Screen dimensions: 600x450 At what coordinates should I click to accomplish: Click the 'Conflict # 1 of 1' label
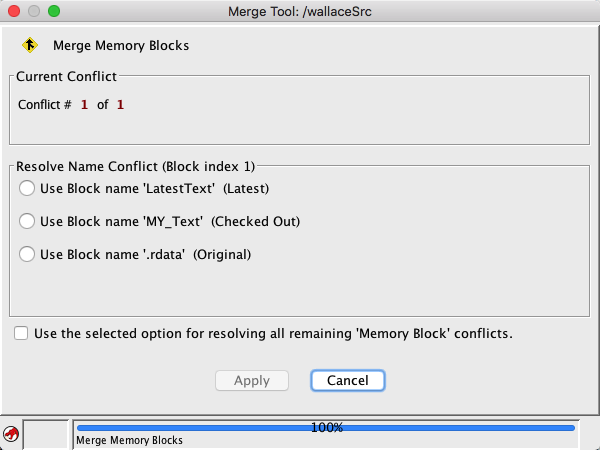click(x=71, y=104)
